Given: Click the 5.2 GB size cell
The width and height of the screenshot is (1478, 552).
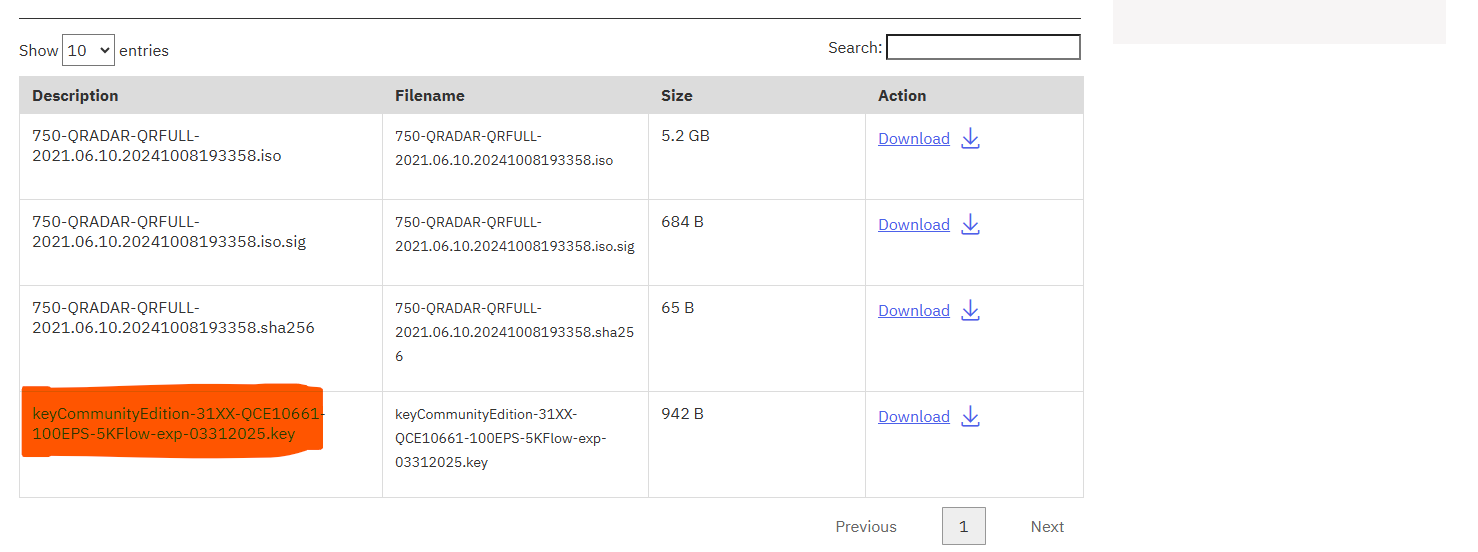Looking at the screenshot, I should pyautogui.click(x=685, y=136).
